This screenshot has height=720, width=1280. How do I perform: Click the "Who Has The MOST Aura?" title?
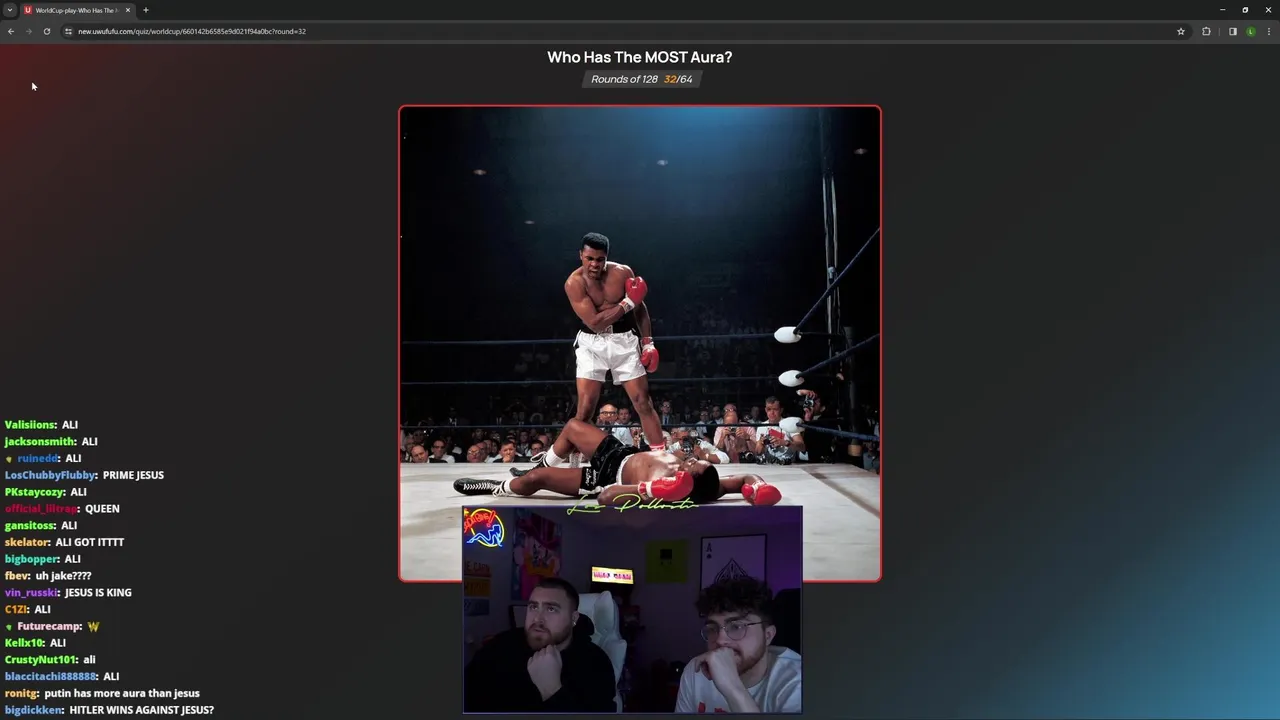click(640, 57)
